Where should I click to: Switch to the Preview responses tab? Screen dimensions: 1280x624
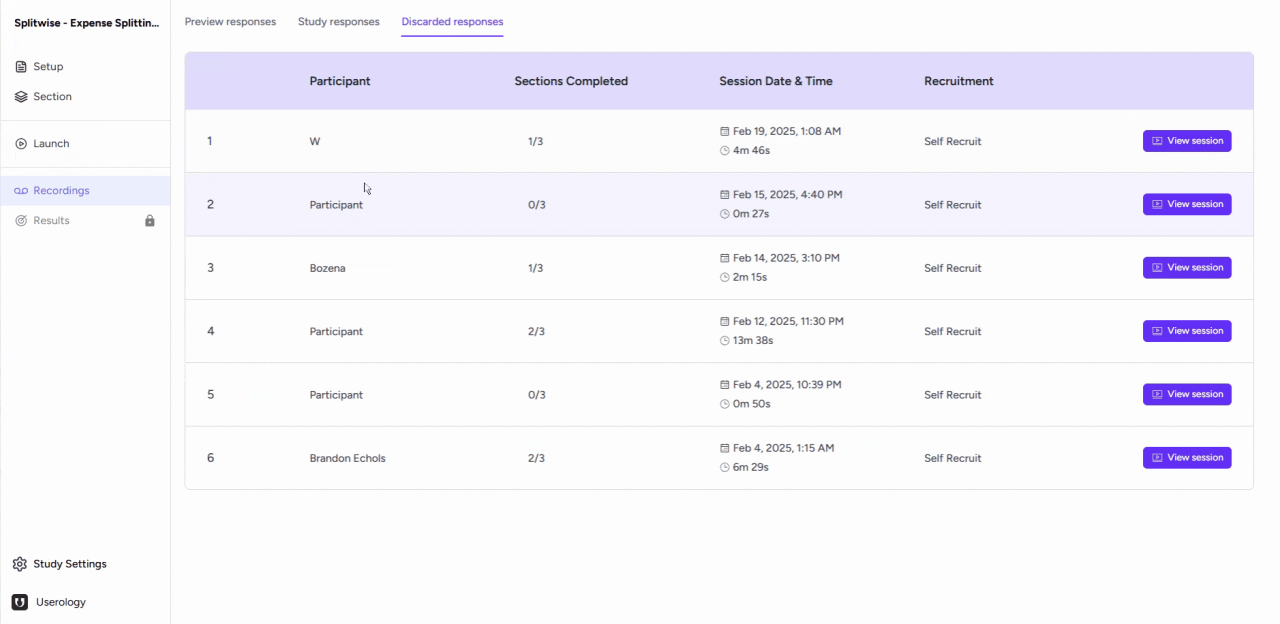tap(230, 22)
